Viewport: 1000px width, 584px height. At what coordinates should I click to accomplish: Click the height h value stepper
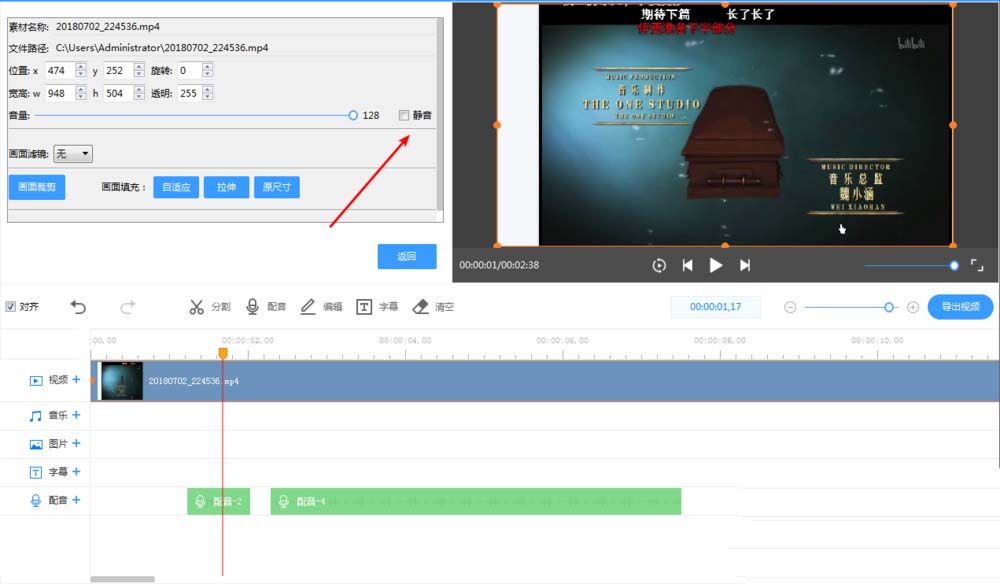139,93
